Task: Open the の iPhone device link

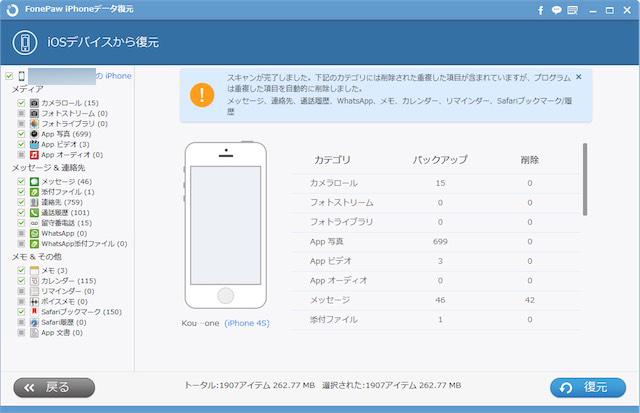Action: [114, 76]
